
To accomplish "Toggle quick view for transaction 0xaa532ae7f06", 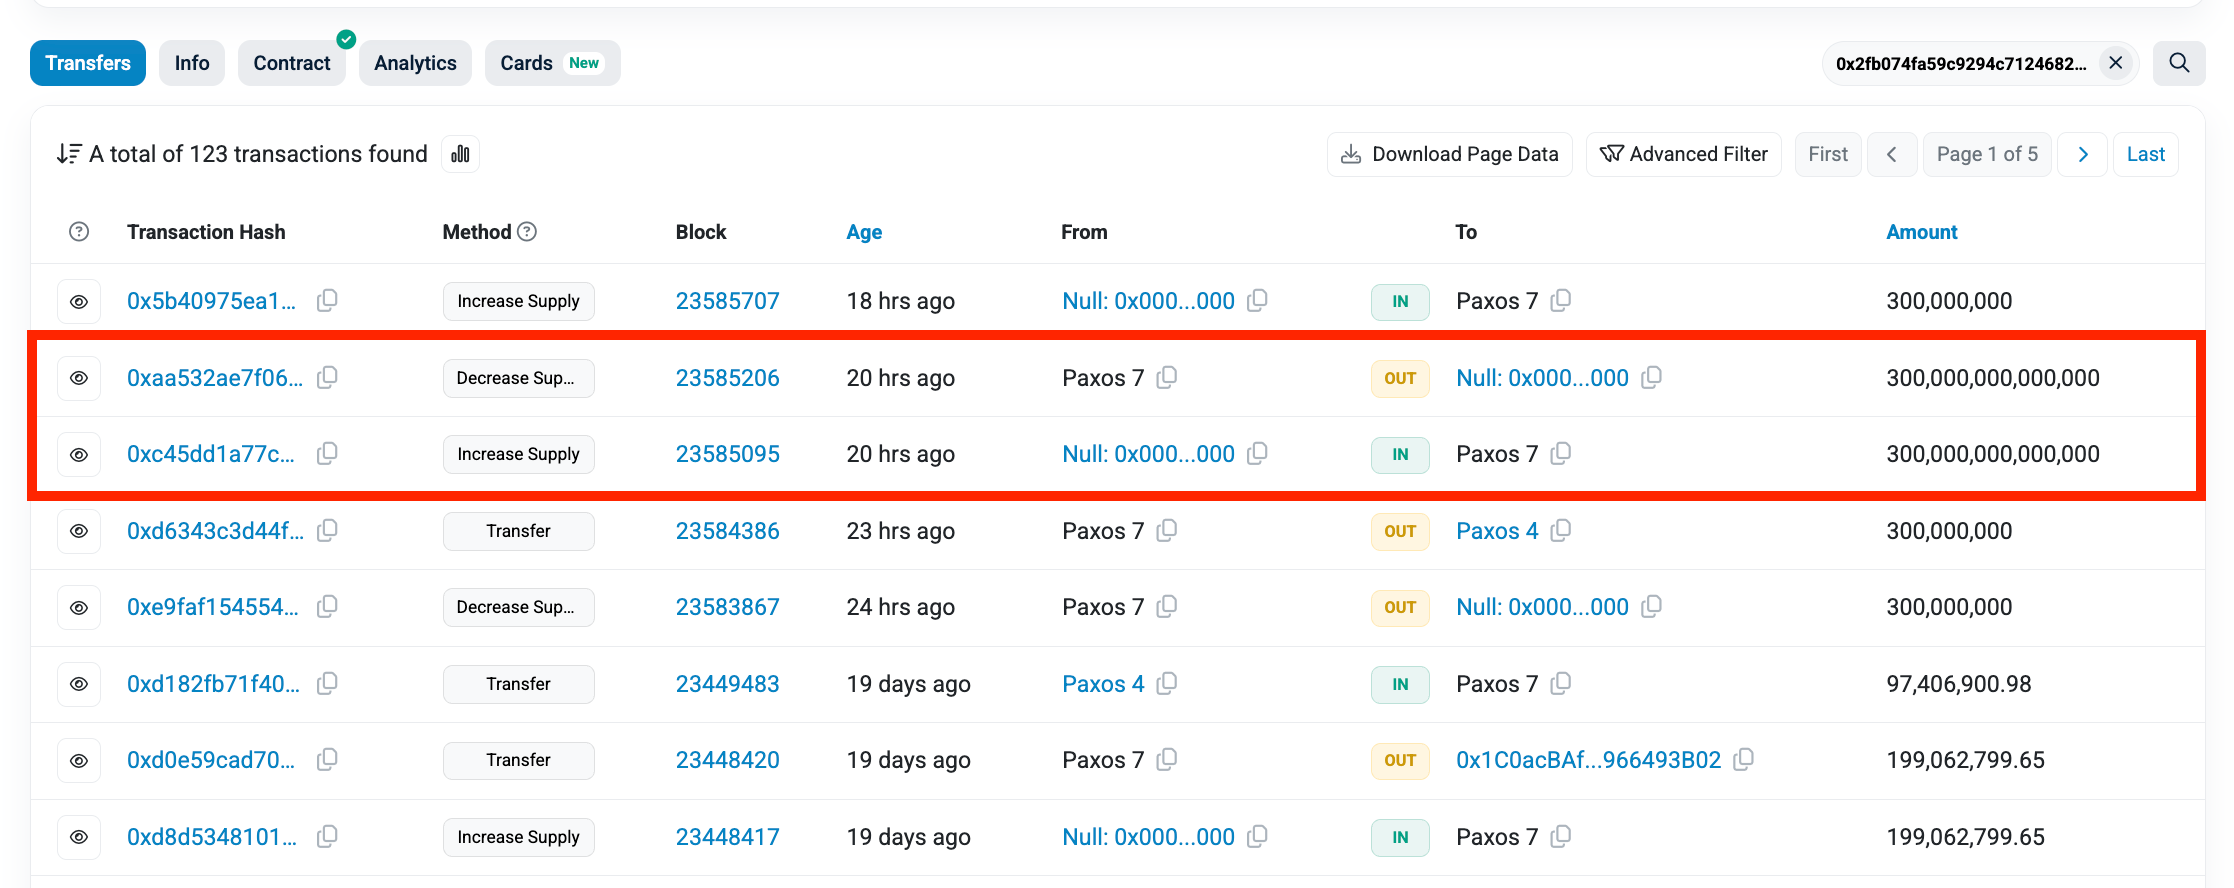I will 79,378.
